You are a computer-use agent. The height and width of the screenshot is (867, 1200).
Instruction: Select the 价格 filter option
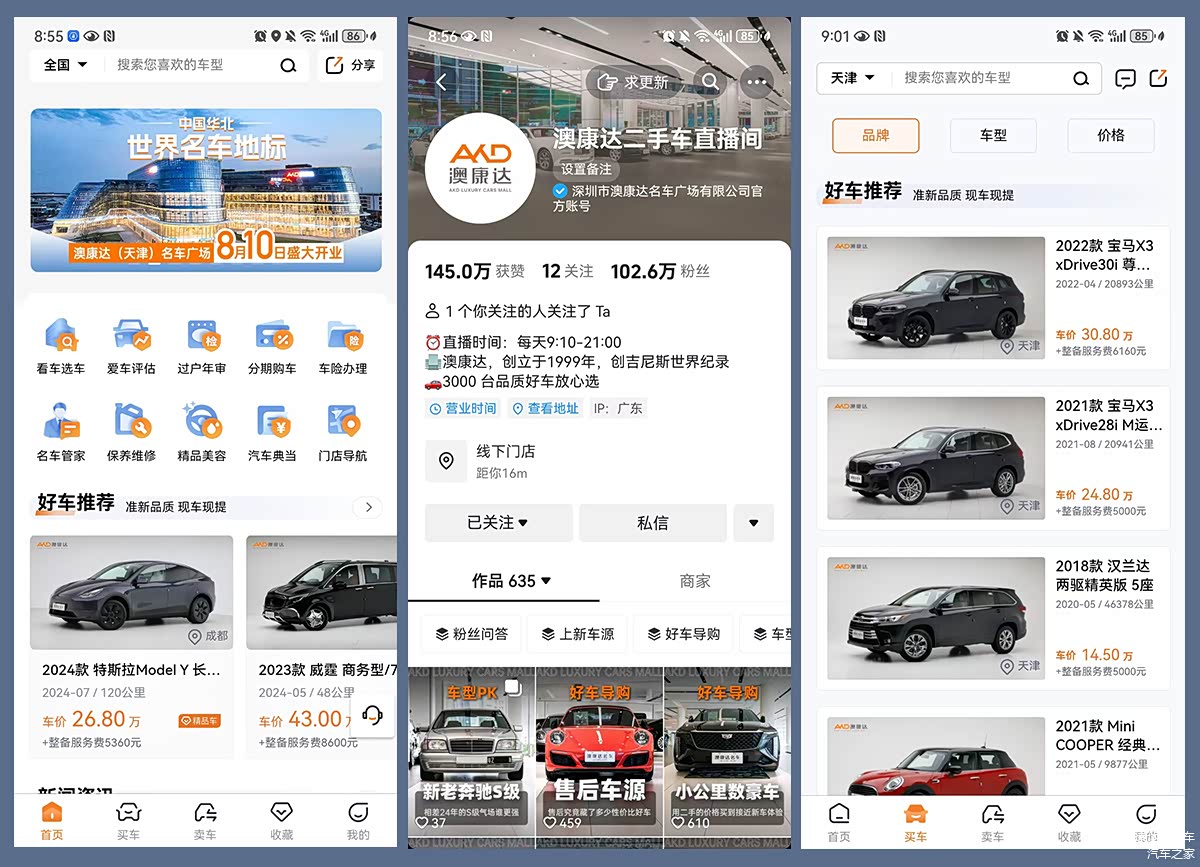pos(1110,136)
